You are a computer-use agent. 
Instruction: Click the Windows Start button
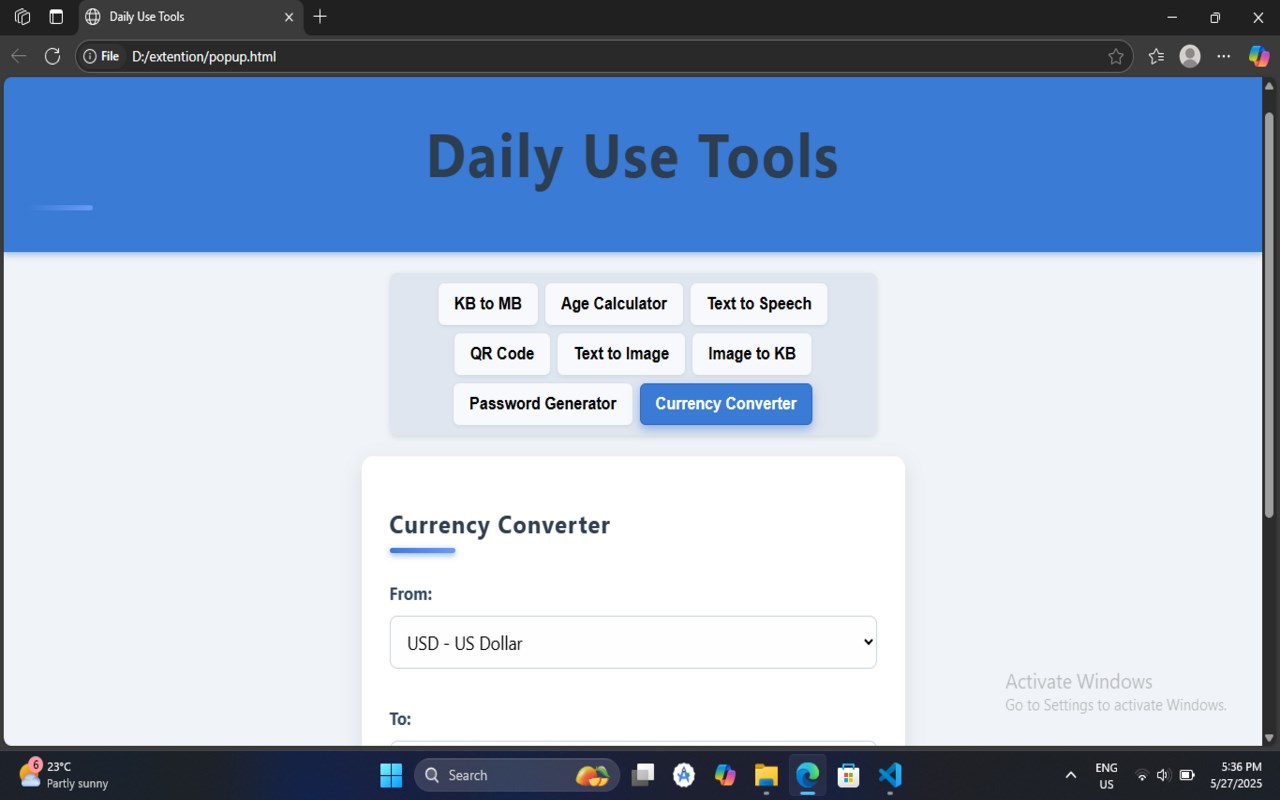click(390, 774)
